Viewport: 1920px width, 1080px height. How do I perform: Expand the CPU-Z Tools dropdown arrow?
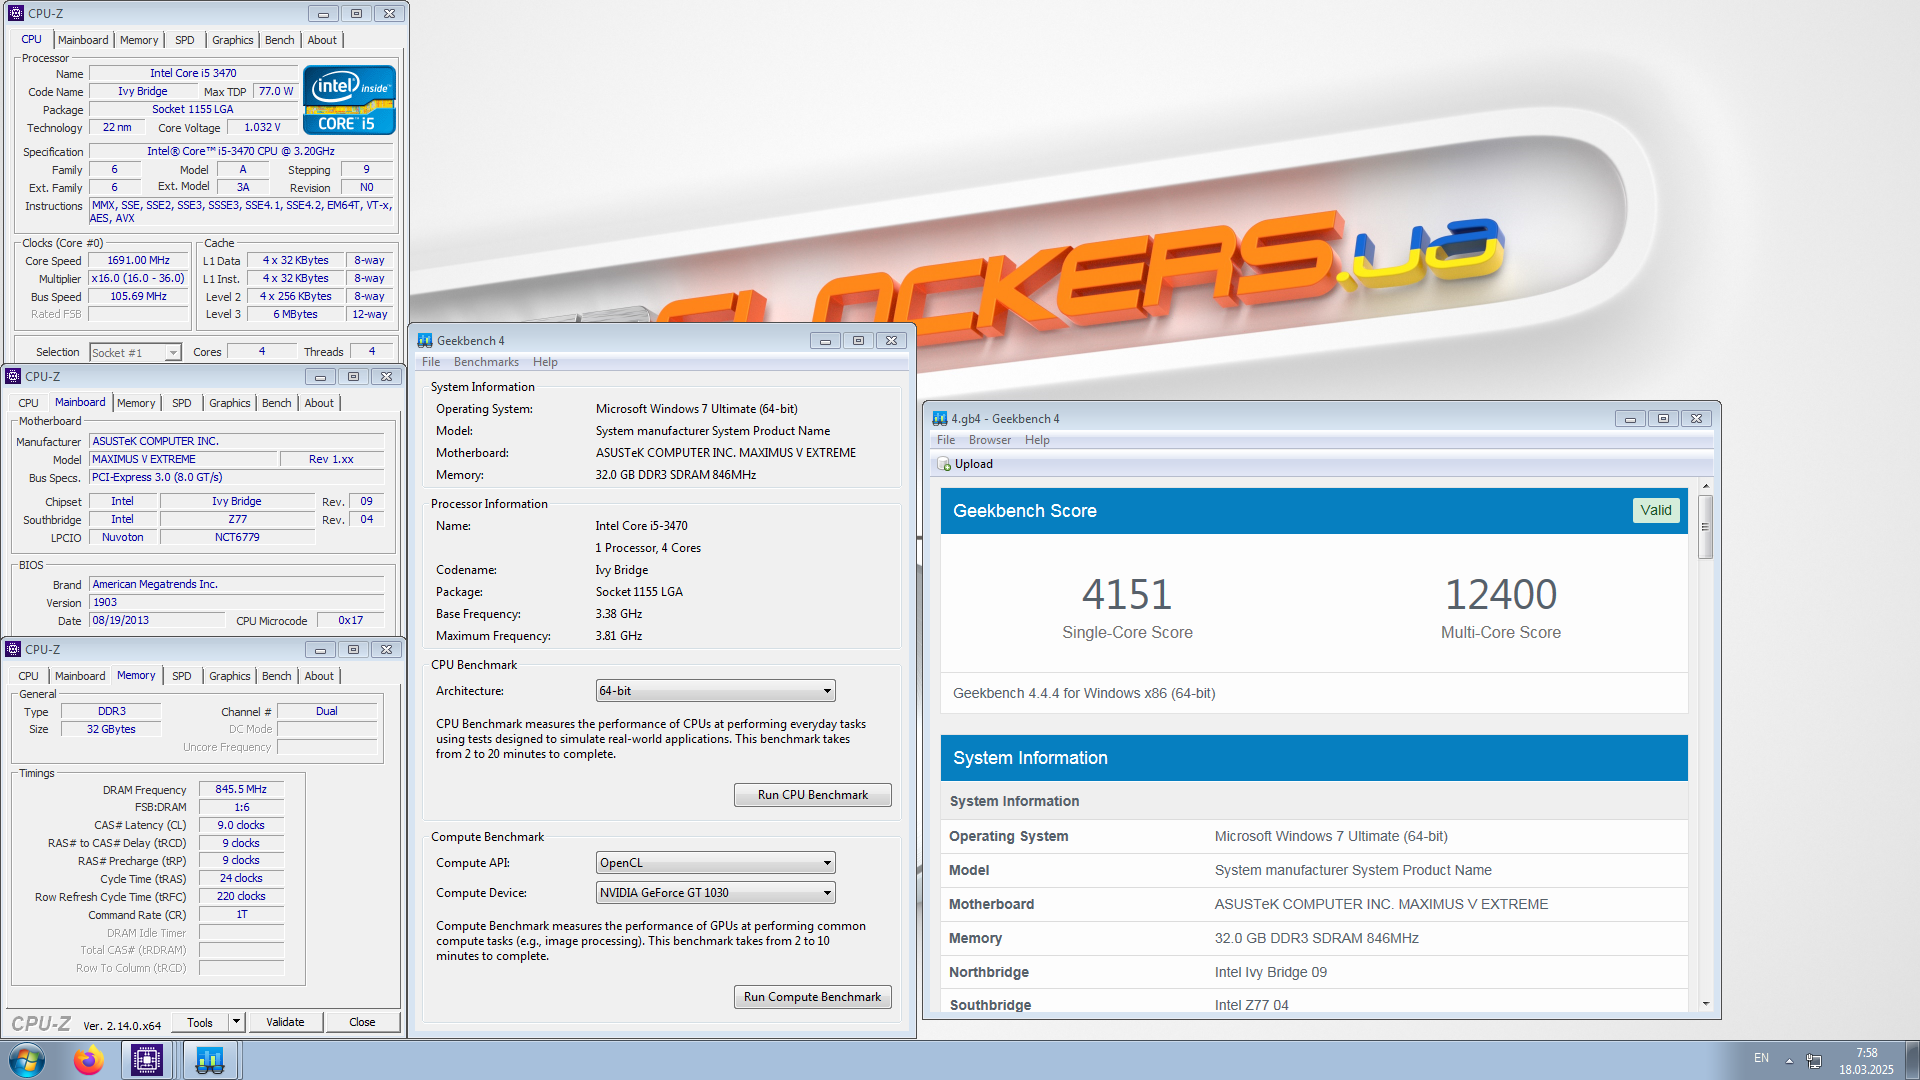pos(237,1022)
